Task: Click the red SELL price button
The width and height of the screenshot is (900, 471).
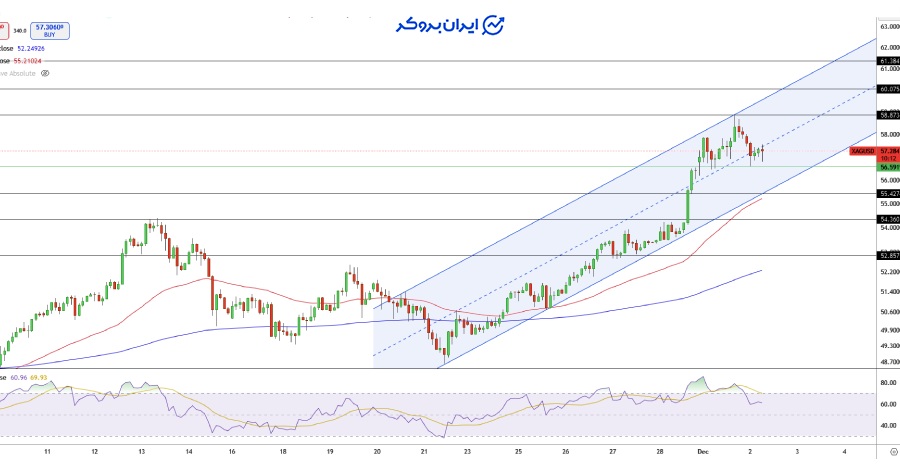Action: pos(3,32)
